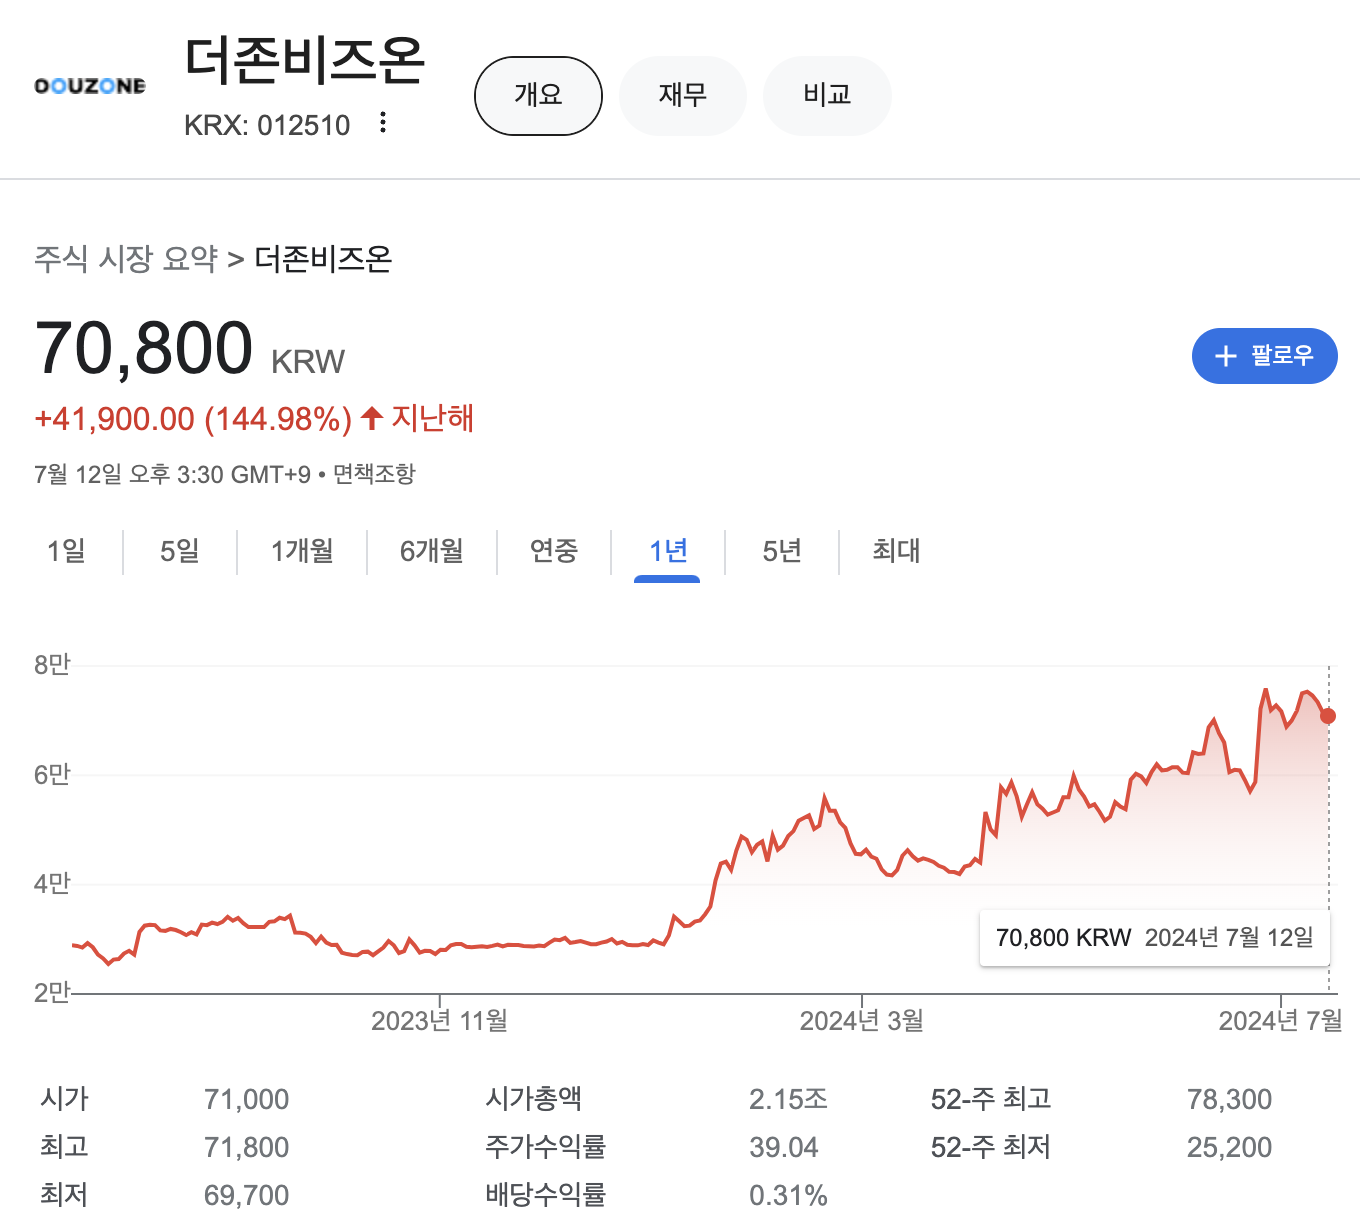The height and width of the screenshot is (1222, 1360).
Task: Click the red endpoint marker on chart
Action: pyautogui.click(x=1328, y=716)
